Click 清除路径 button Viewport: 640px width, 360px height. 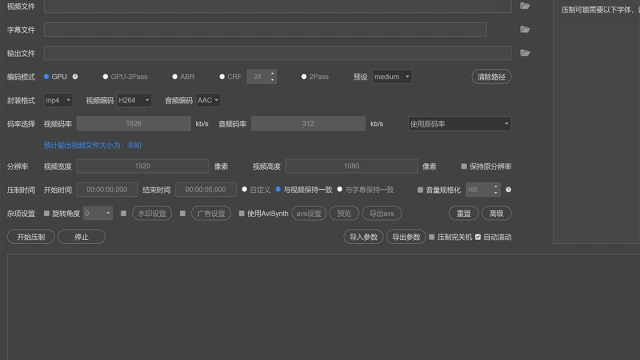tap(491, 77)
